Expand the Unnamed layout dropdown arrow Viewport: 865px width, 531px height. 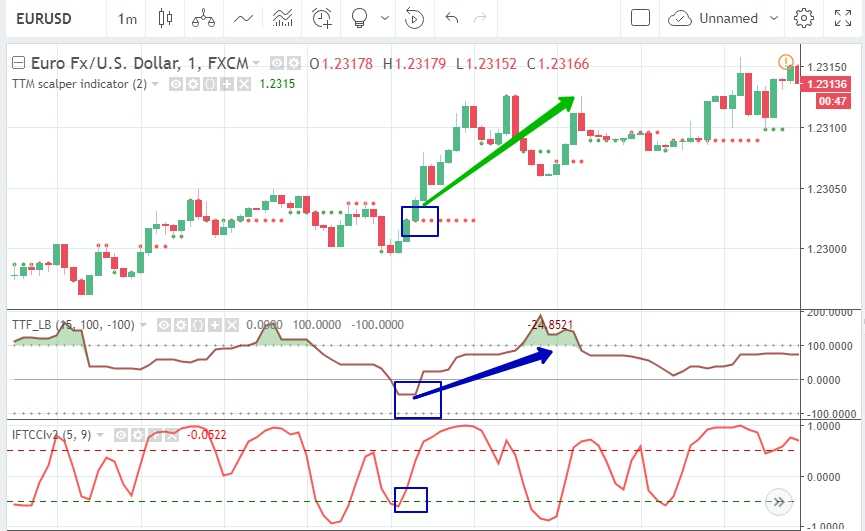(x=775, y=18)
